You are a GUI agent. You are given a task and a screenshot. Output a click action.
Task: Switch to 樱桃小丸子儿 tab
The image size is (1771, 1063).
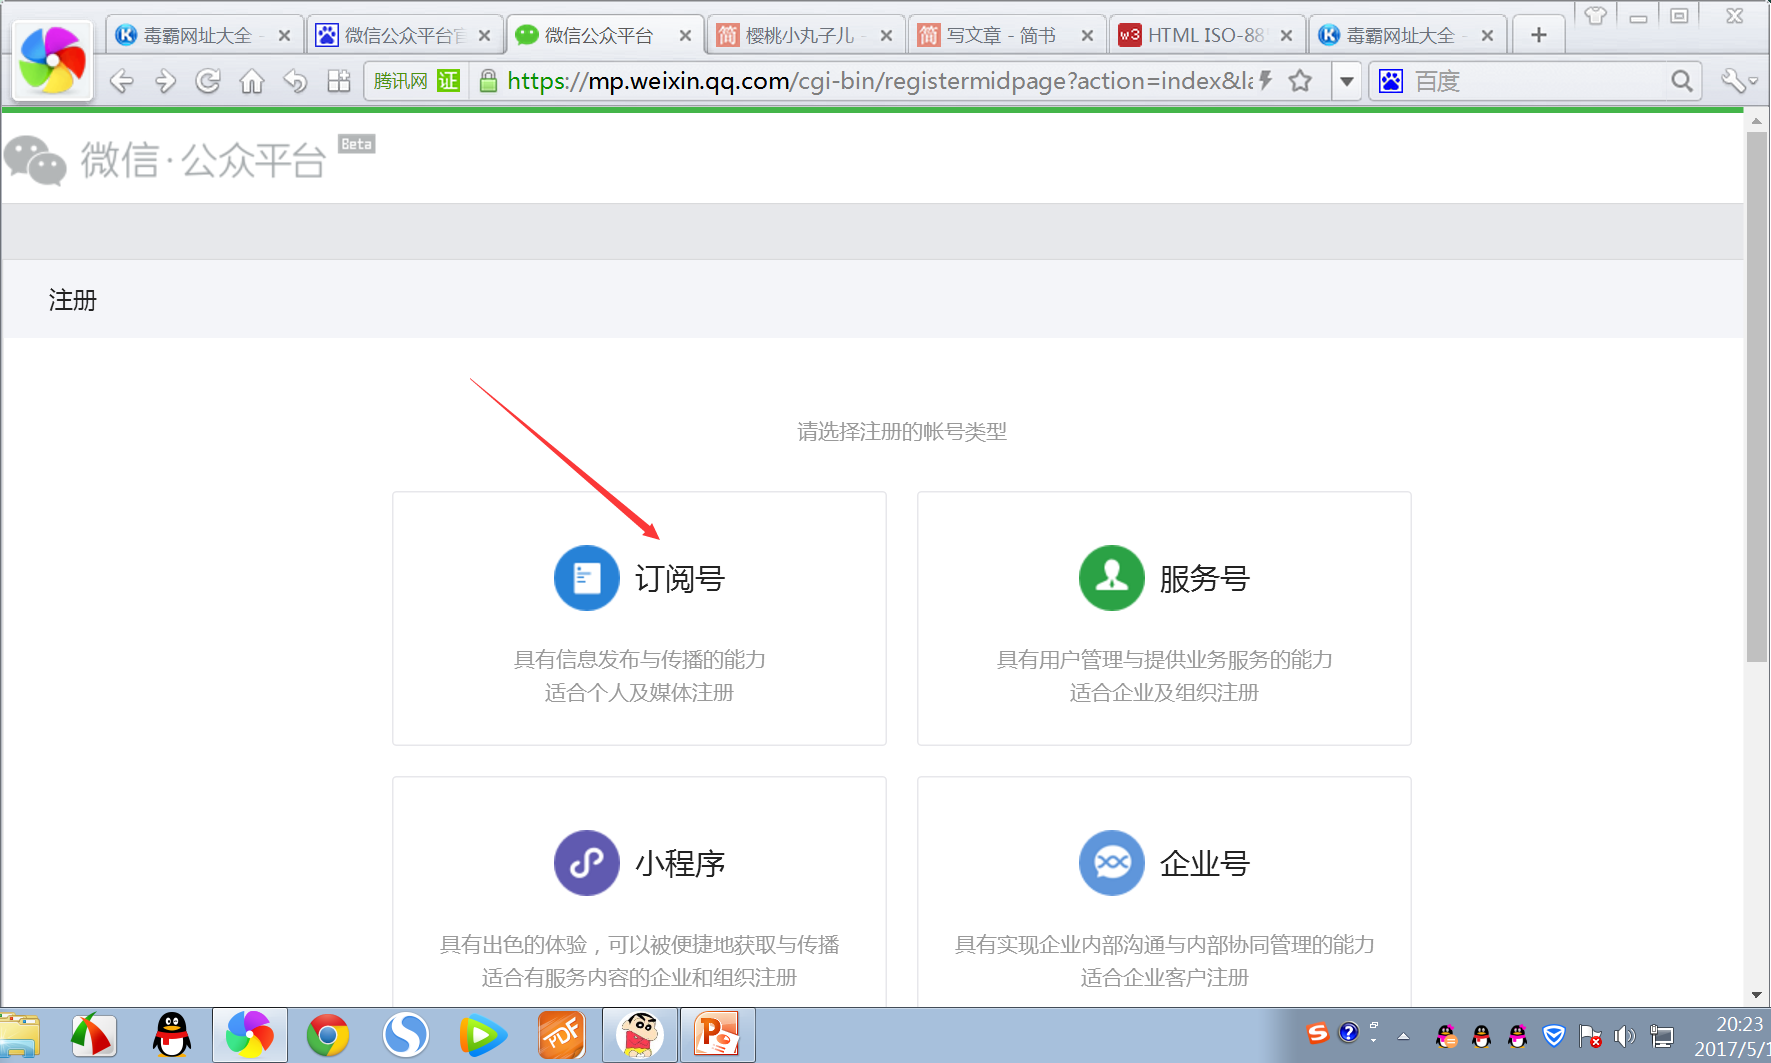(800, 35)
